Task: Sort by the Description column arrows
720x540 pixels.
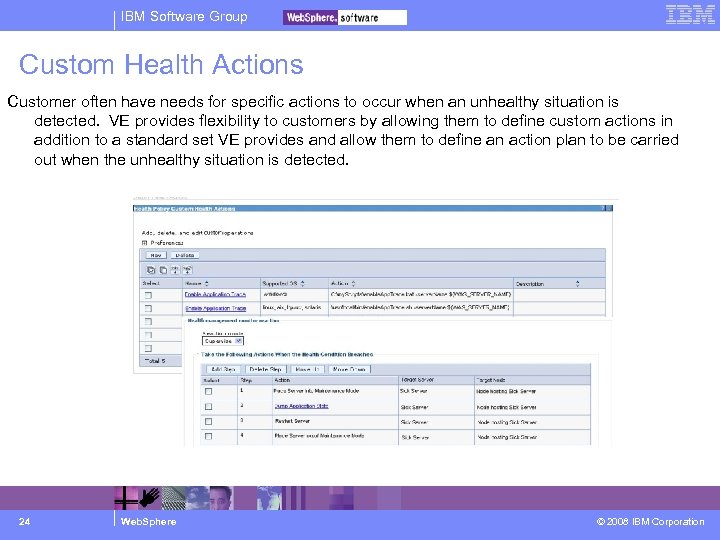Action: tap(578, 284)
